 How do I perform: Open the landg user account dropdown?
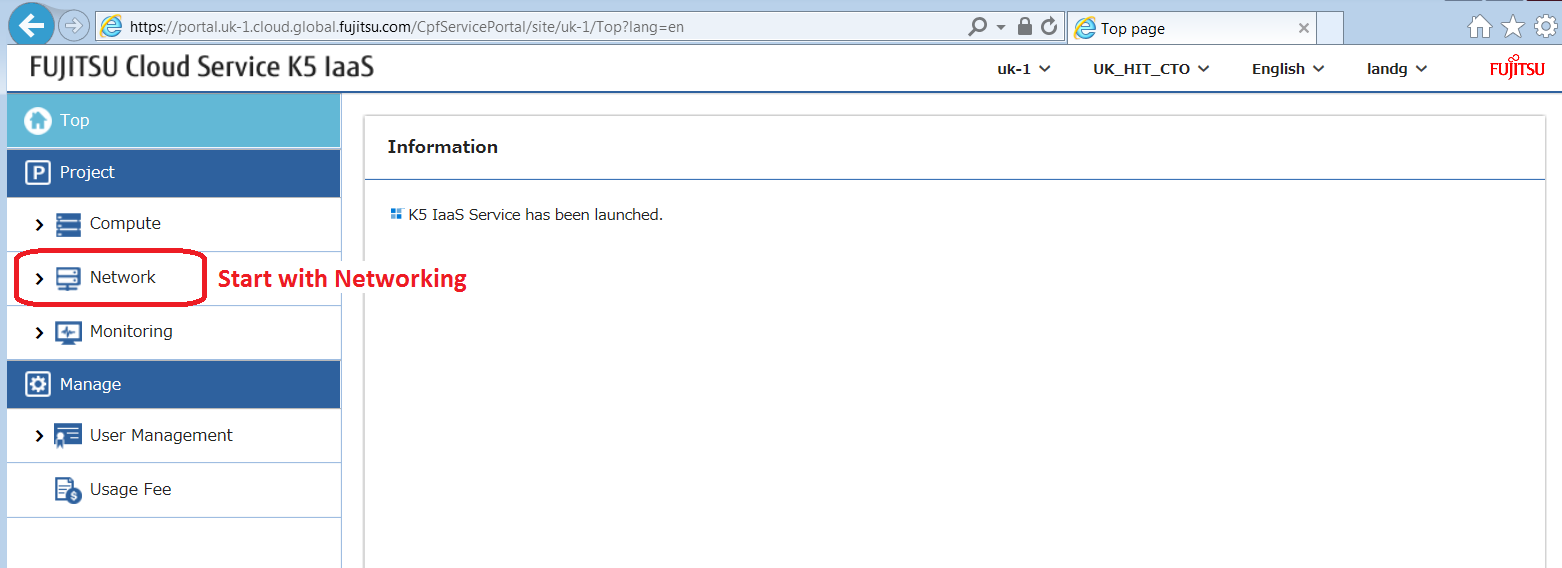[1397, 69]
